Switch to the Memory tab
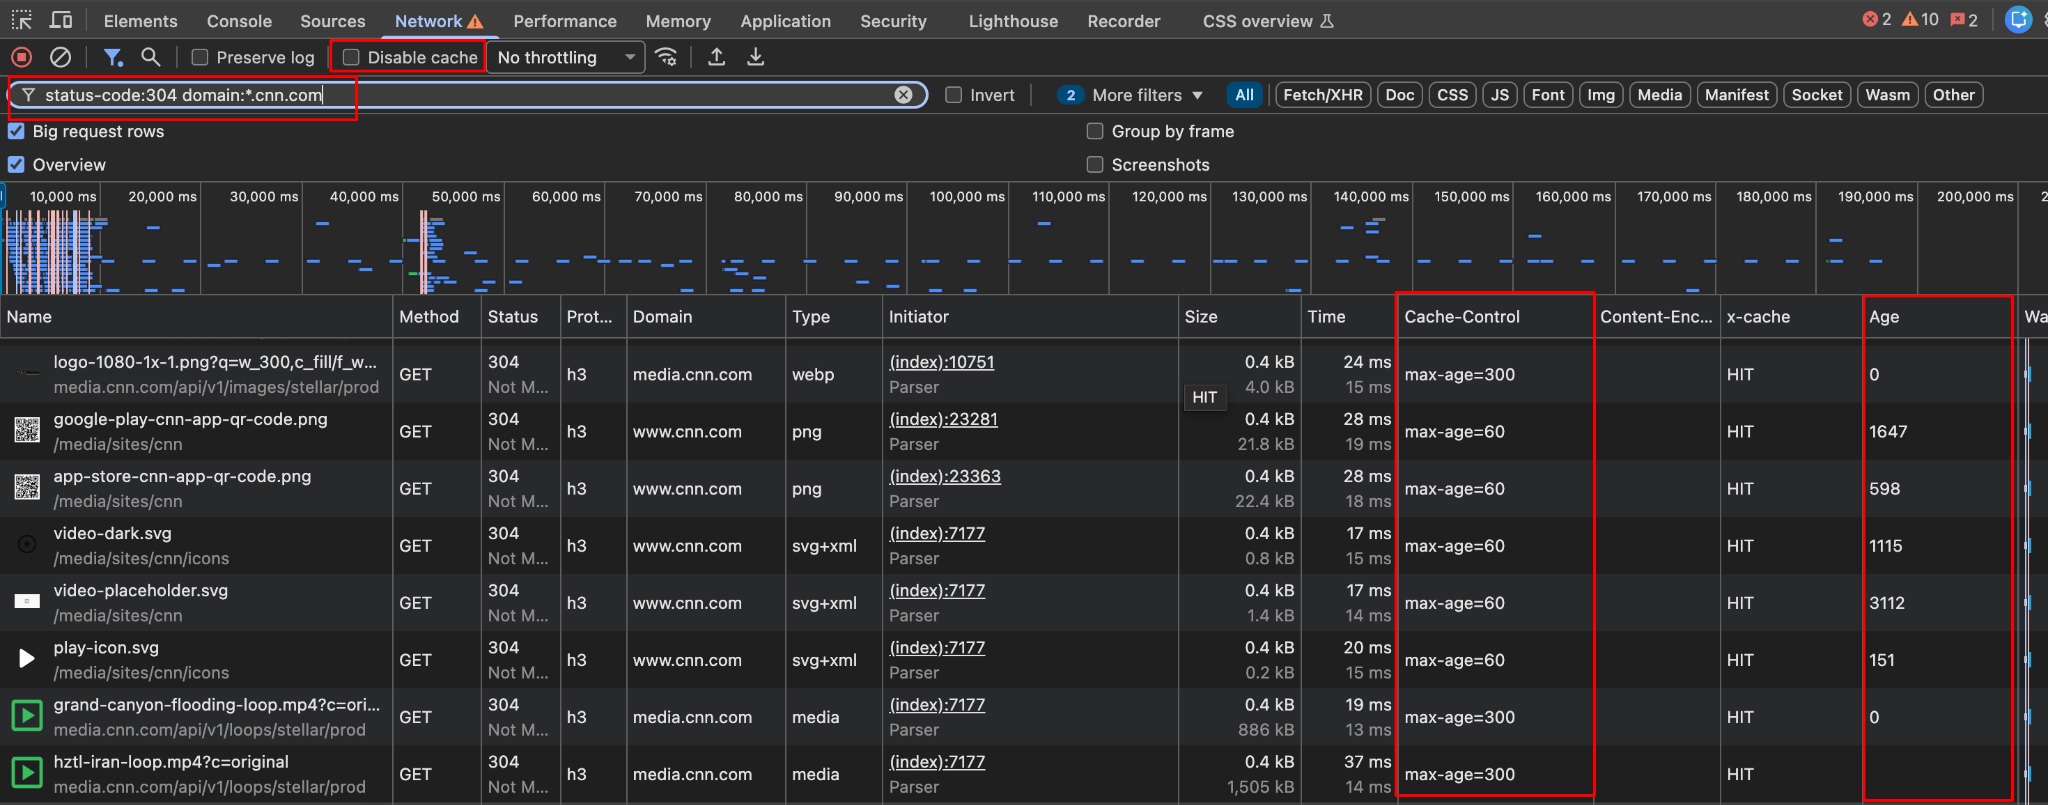Image resolution: width=2048 pixels, height=805 pixels. pyautogui.click(x=678, y=21)
